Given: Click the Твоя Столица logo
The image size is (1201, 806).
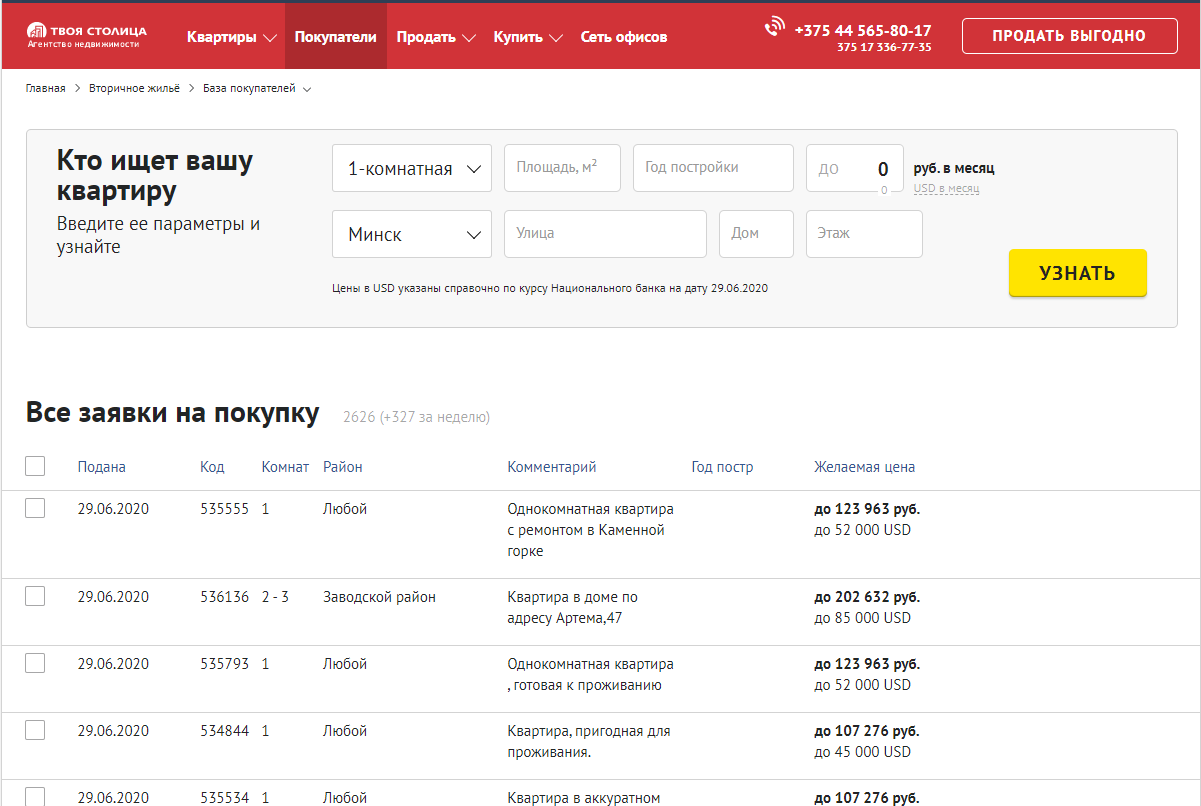Looking at the screenshot, I should tap(86, 35).
